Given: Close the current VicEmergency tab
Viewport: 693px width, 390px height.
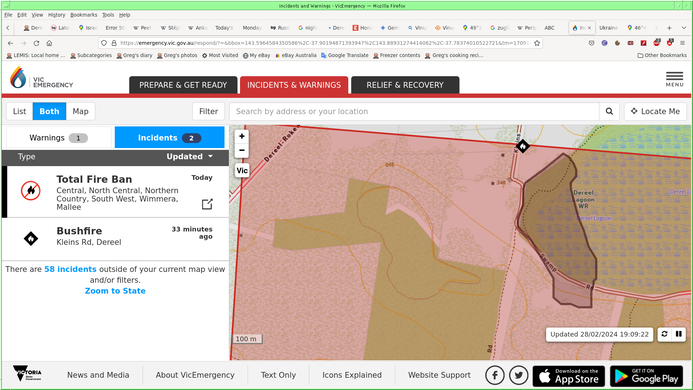Looking at the screenshot, I should (589, 27).
